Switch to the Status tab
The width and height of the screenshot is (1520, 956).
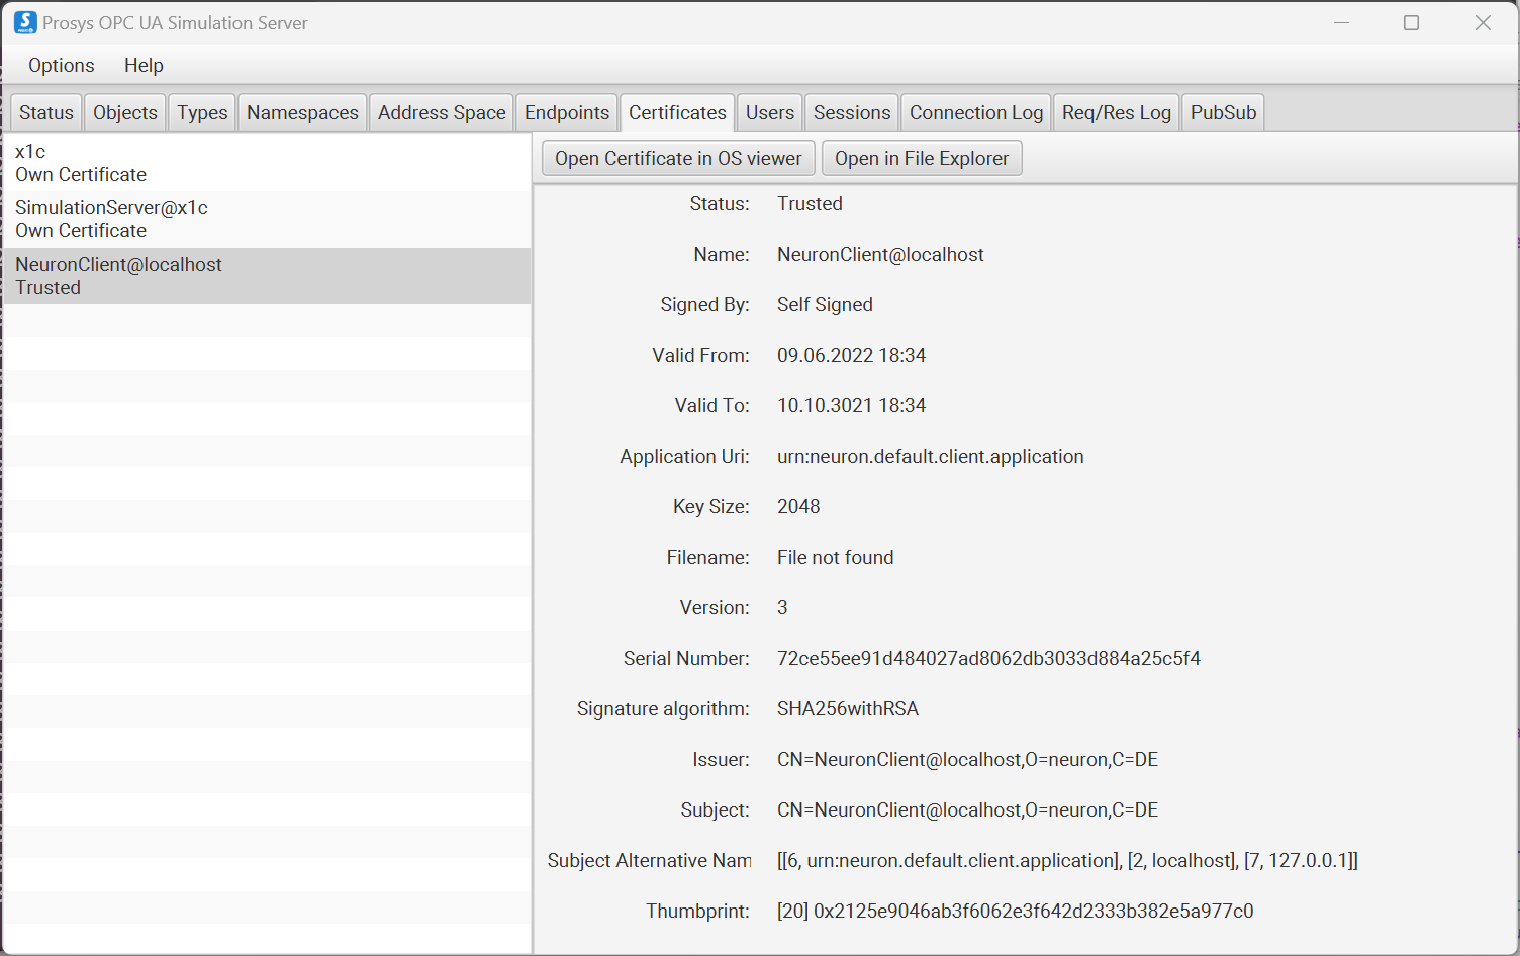click(46, 112)
